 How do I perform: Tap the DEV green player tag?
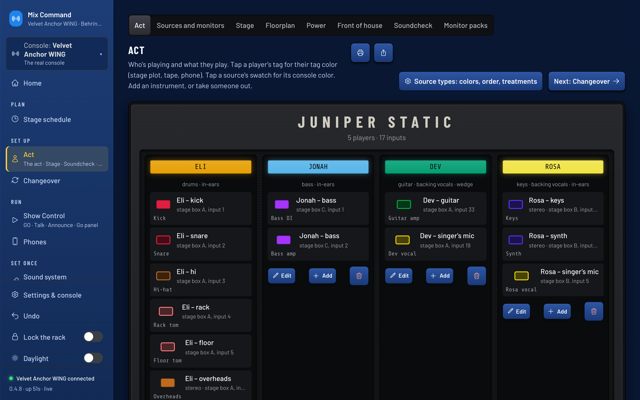(436, 167)
